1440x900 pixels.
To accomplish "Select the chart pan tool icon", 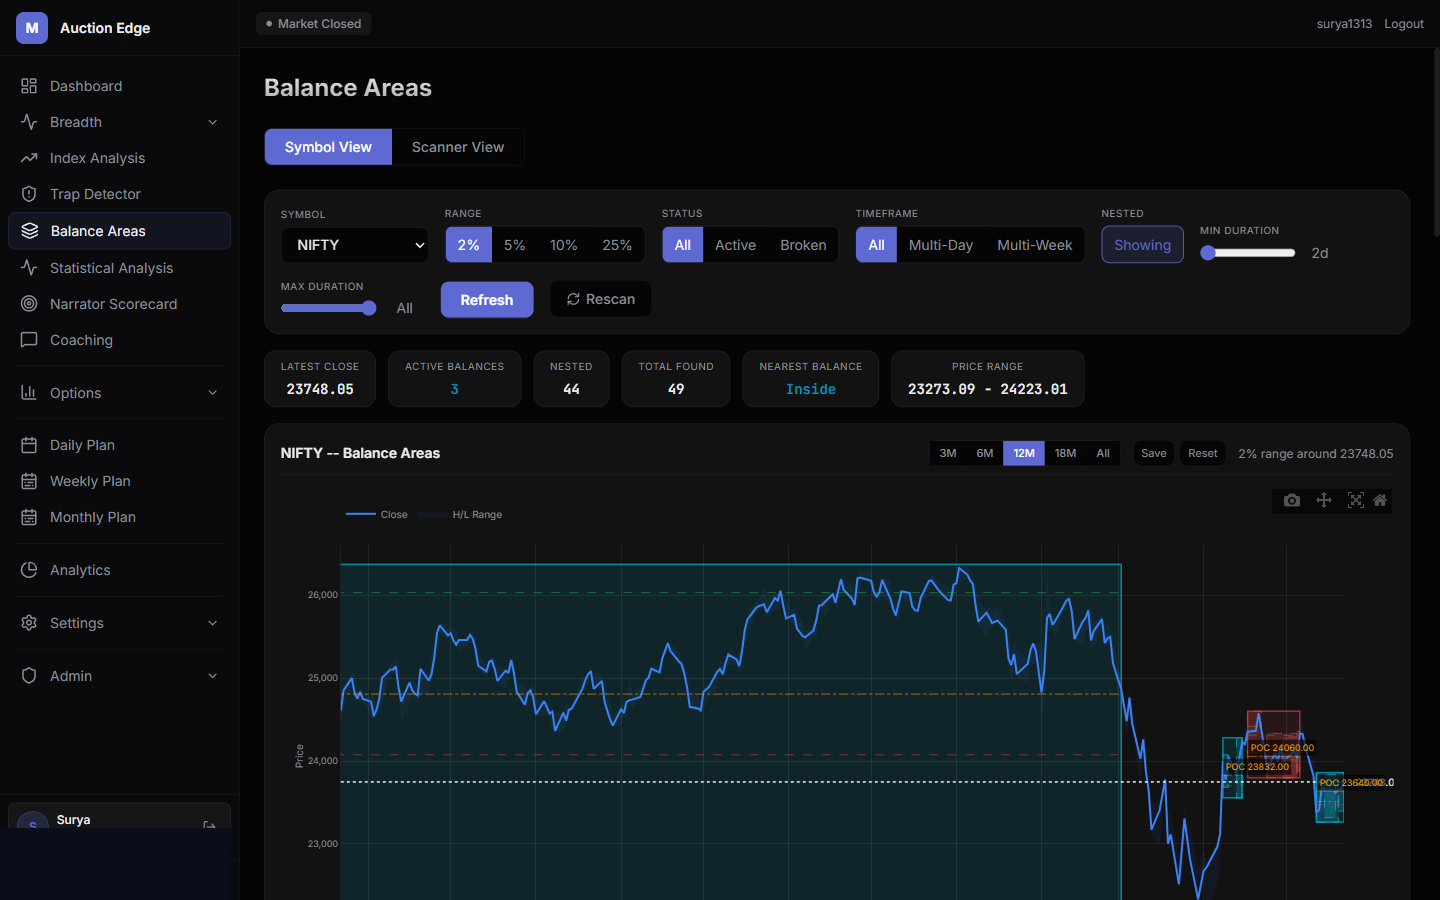I will [1324, 500].
